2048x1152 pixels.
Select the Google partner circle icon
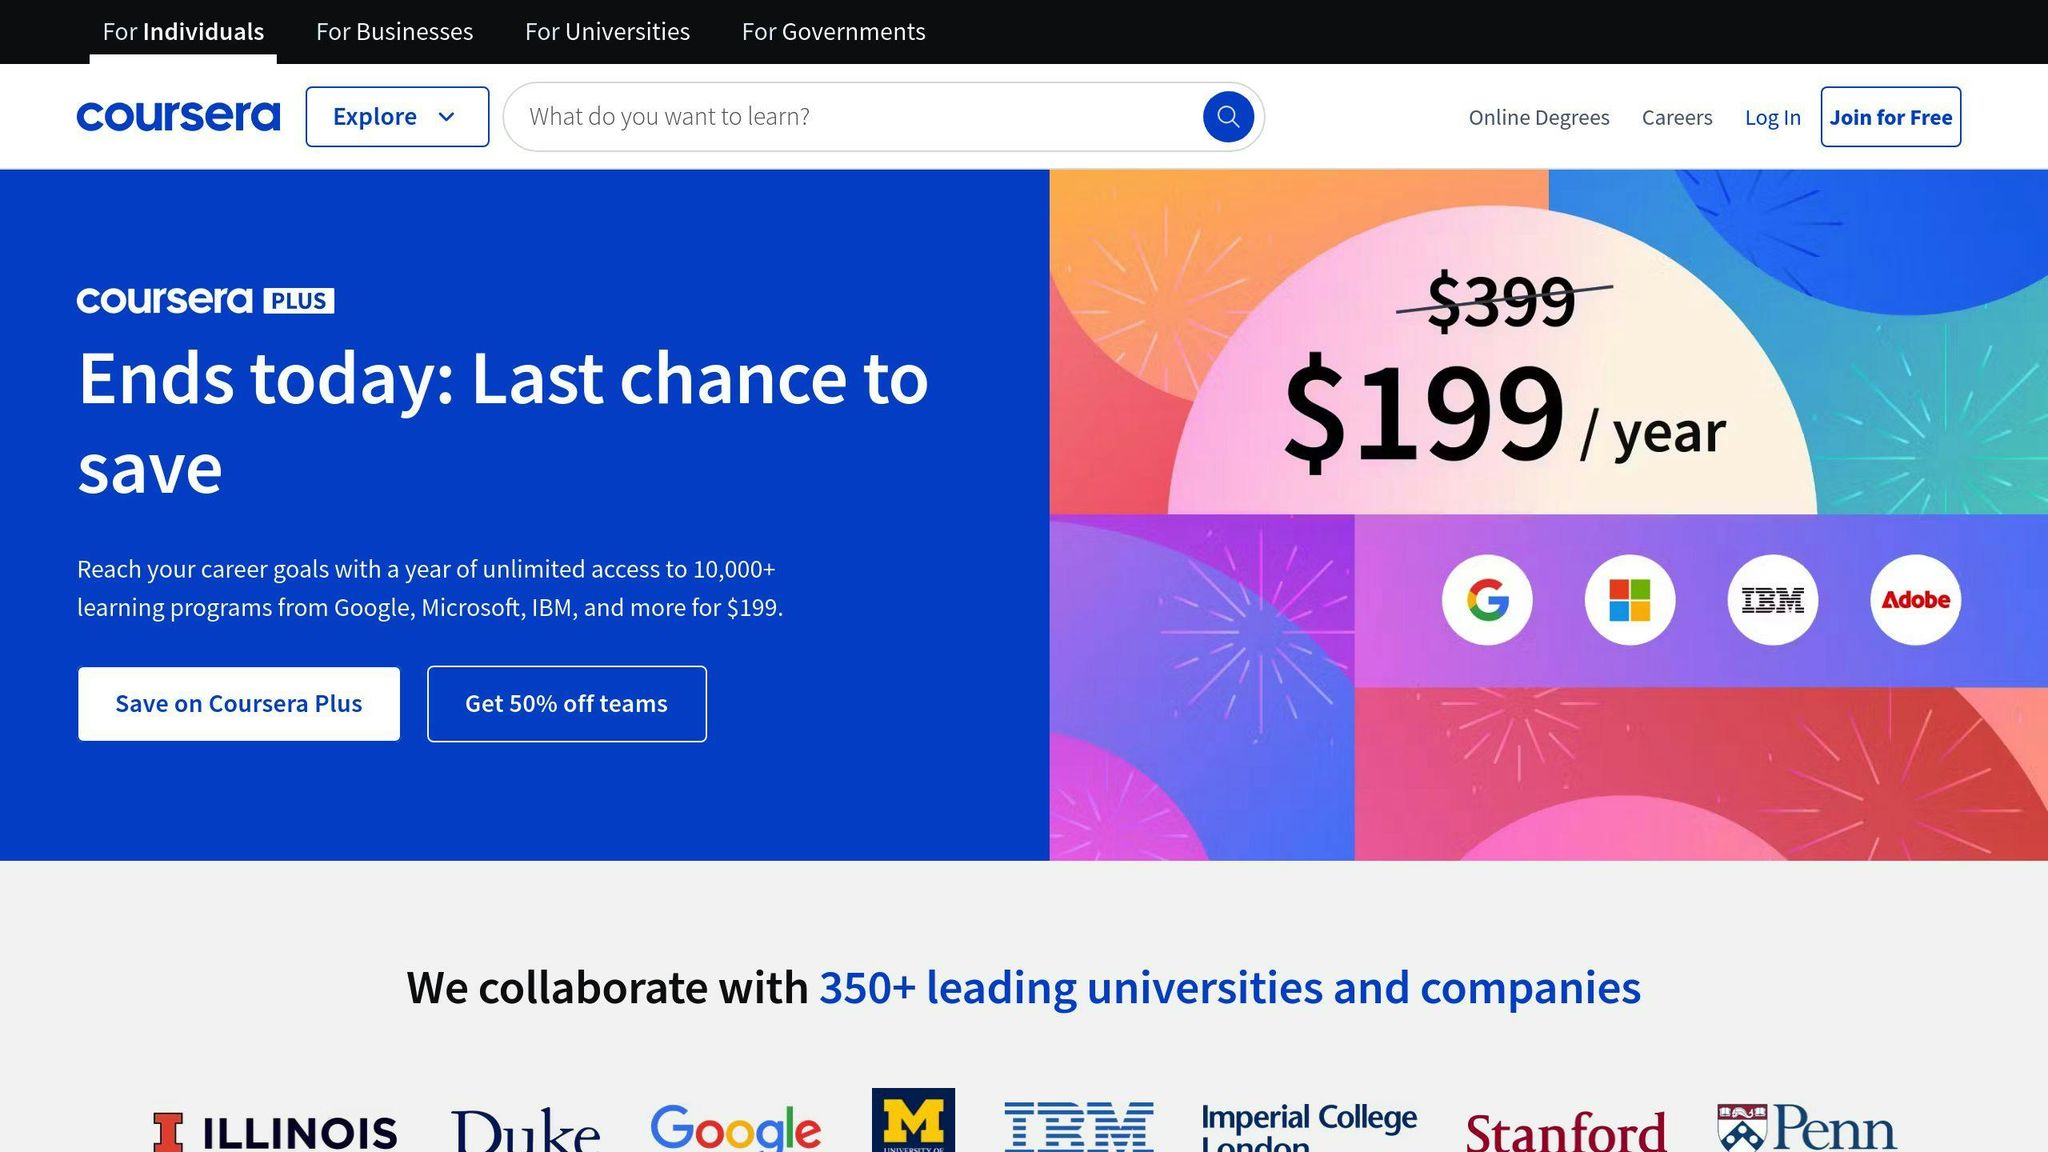1487,598
